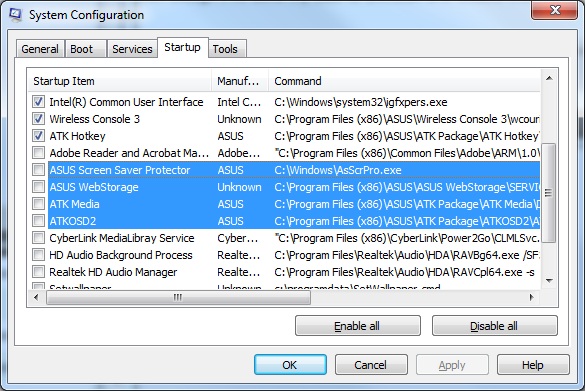This screenshot has height=392, width=586.
Task: Select the ATK Hotkey row name
Action: 77,136
